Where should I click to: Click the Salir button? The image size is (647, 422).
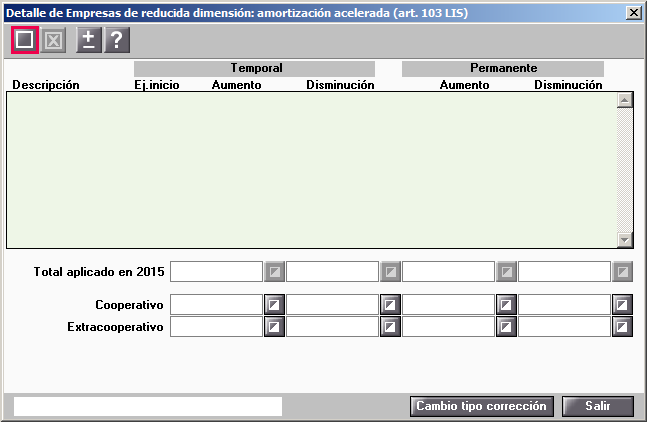point(597,406)
